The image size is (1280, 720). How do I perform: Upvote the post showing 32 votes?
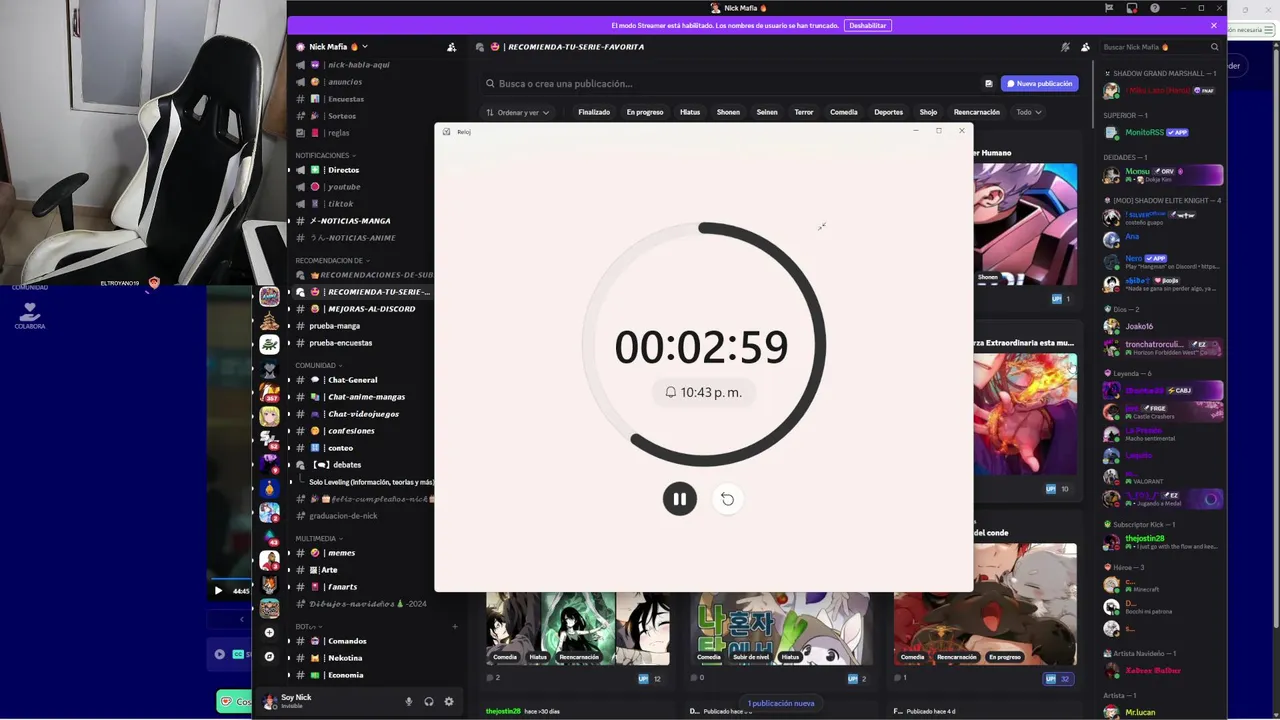[1058, 679]
